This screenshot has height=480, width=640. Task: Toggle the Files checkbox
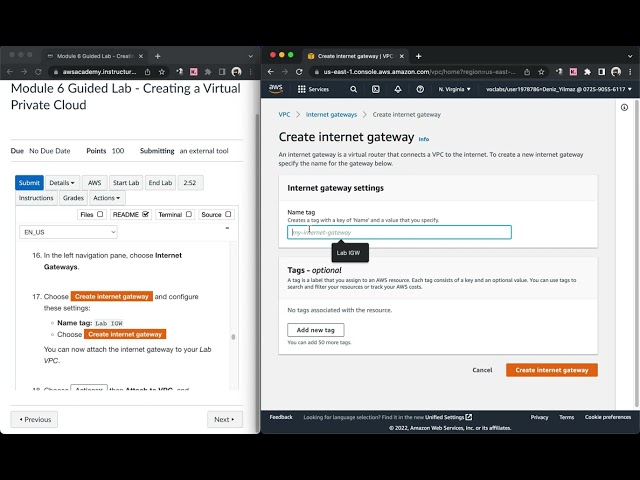click(100, 214)
